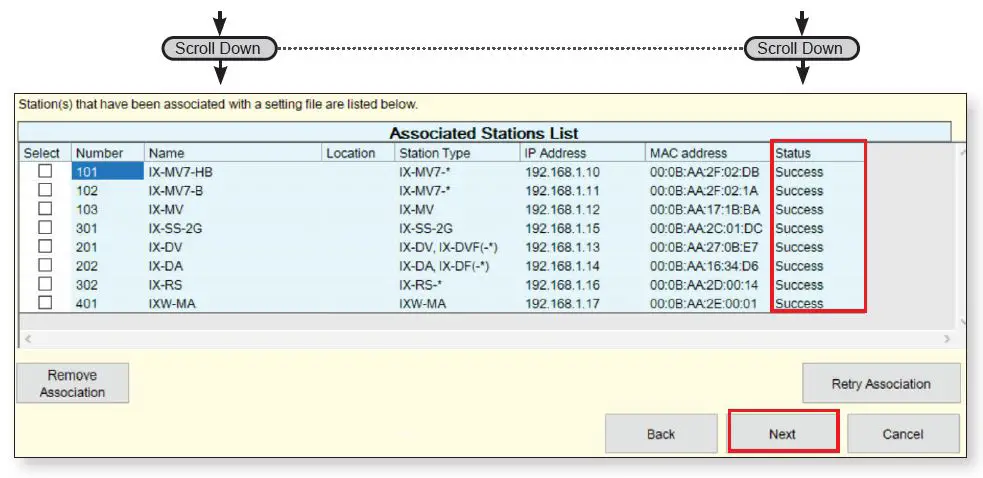
Task: Toggle the checkbox for IXW-MA station 401
Action: [45, 303]
